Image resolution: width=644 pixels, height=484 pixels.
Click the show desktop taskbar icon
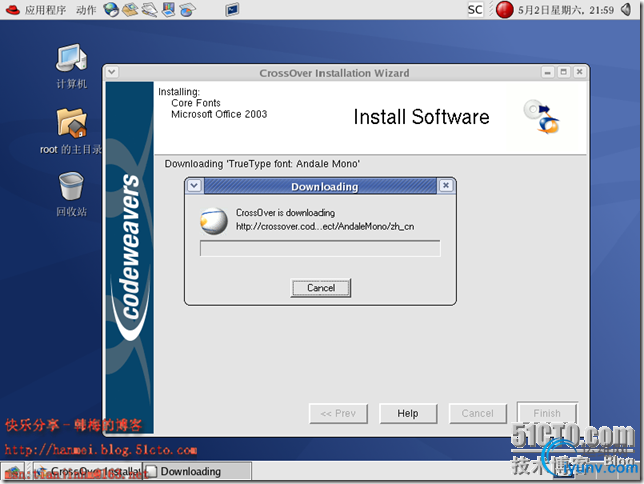[13, 471]
